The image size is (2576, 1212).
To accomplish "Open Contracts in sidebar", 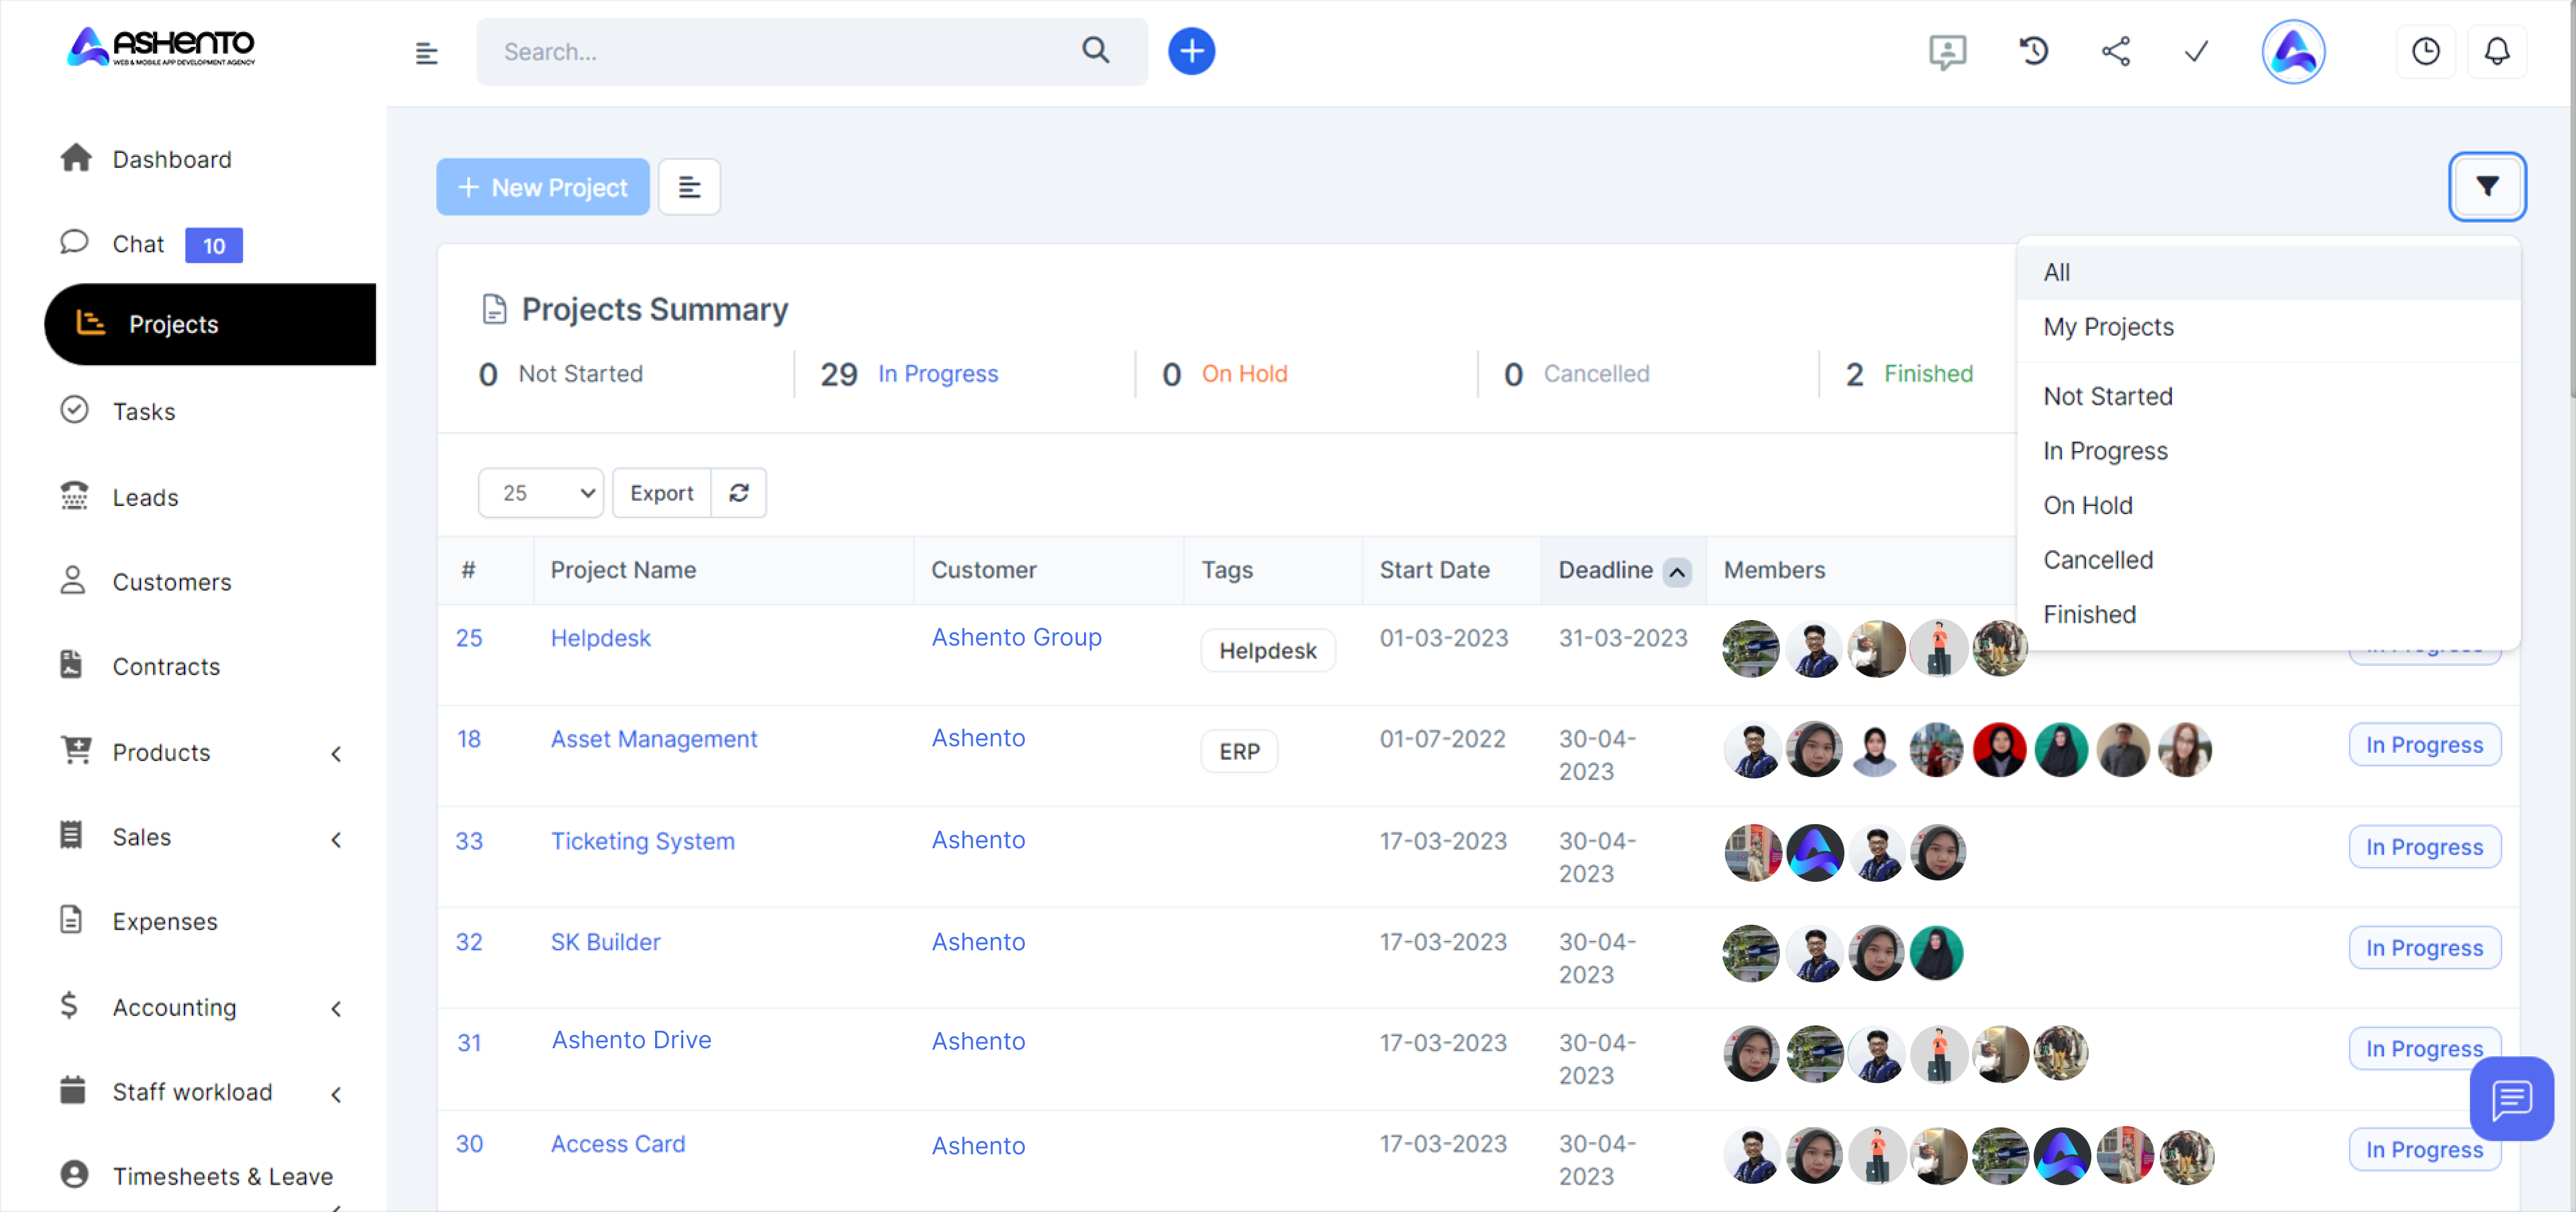I will [166, 667].
